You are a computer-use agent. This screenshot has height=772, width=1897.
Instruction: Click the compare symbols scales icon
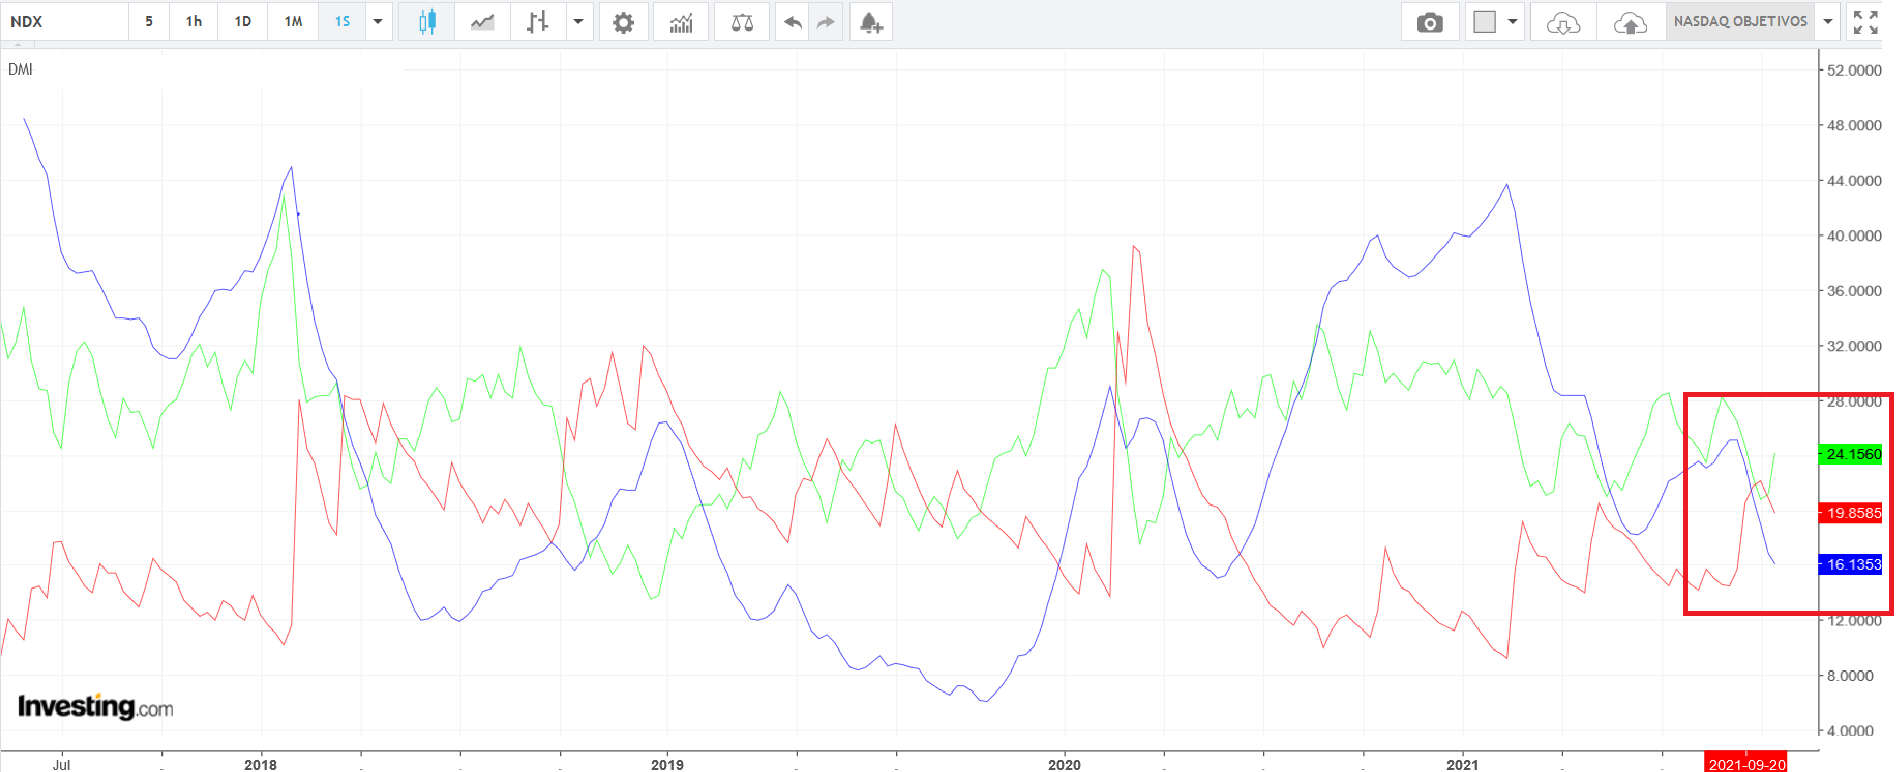point(742,22)
